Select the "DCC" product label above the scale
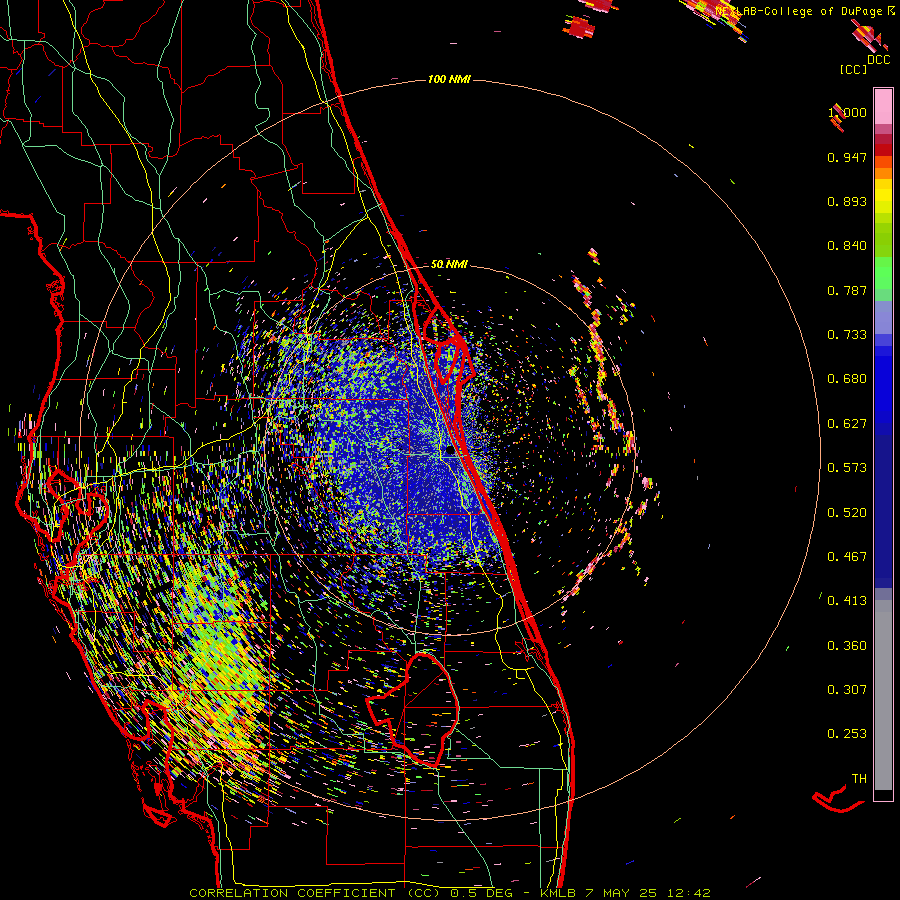The width and height of the screenshot is (900, 900). pyautogui.click(x=878, y=60)
